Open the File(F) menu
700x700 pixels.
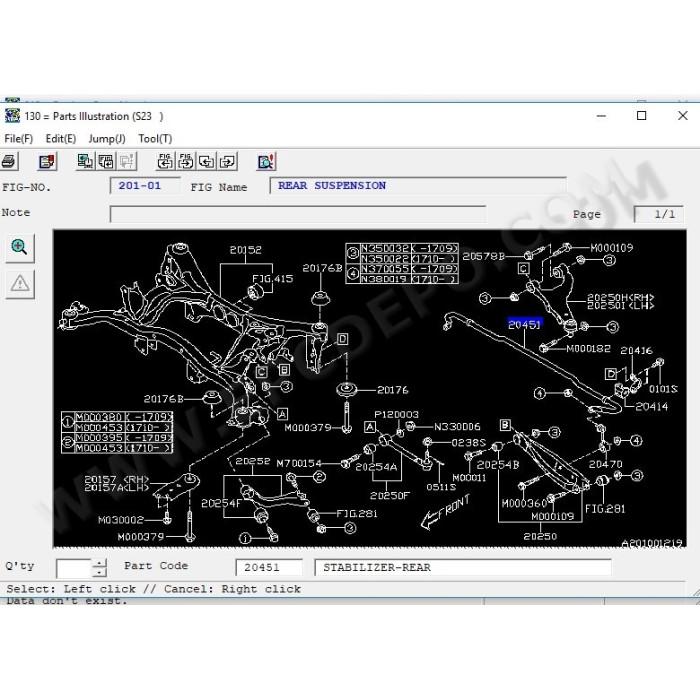click(19, 139)
